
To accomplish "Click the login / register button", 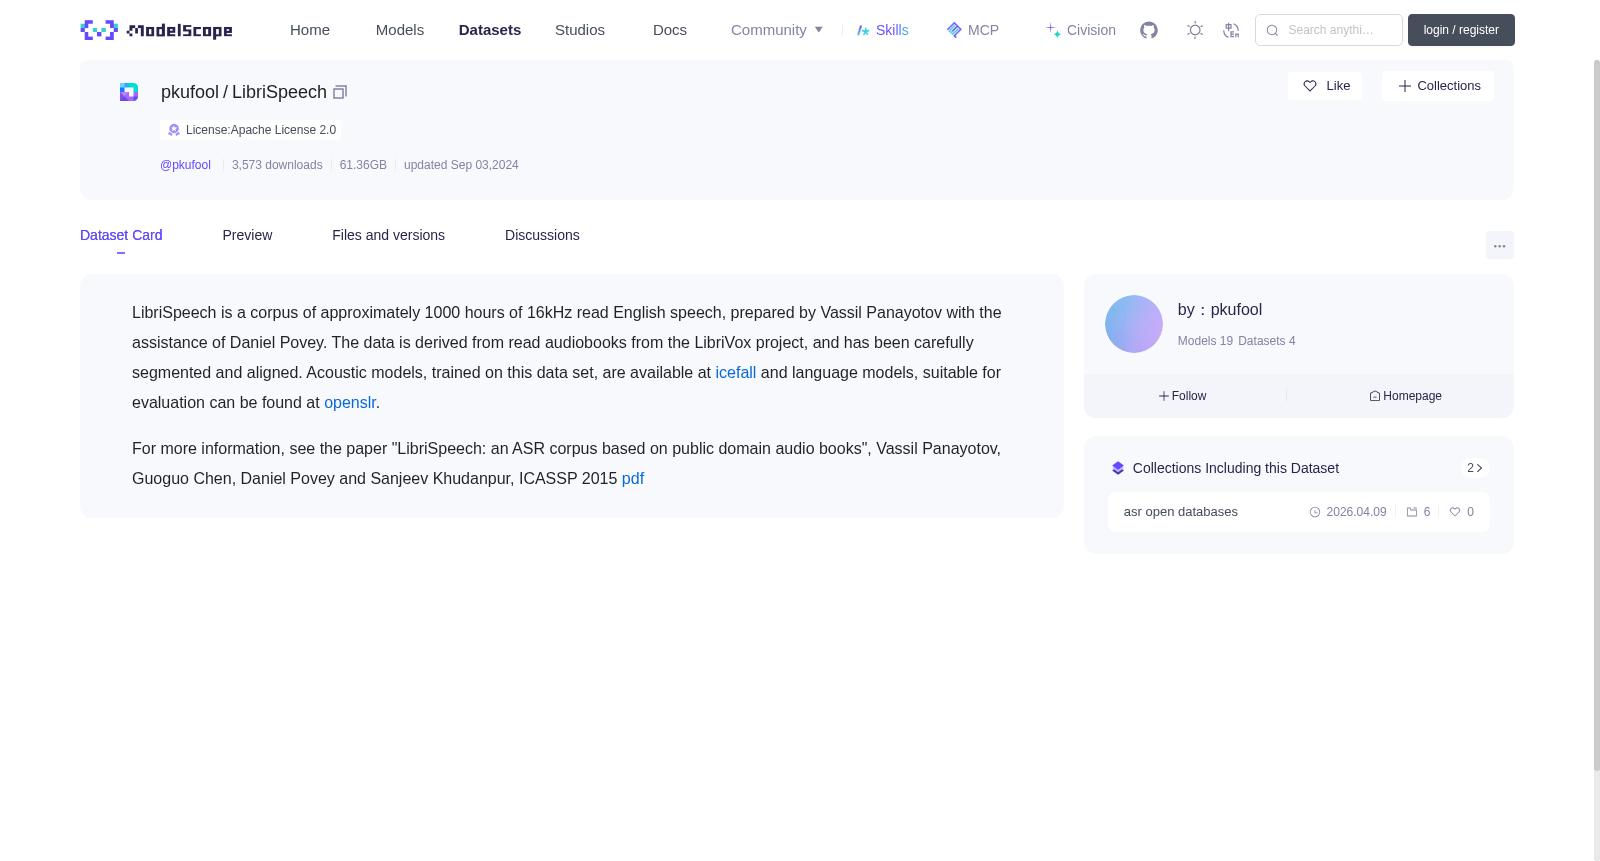I will pos(1461,30).
